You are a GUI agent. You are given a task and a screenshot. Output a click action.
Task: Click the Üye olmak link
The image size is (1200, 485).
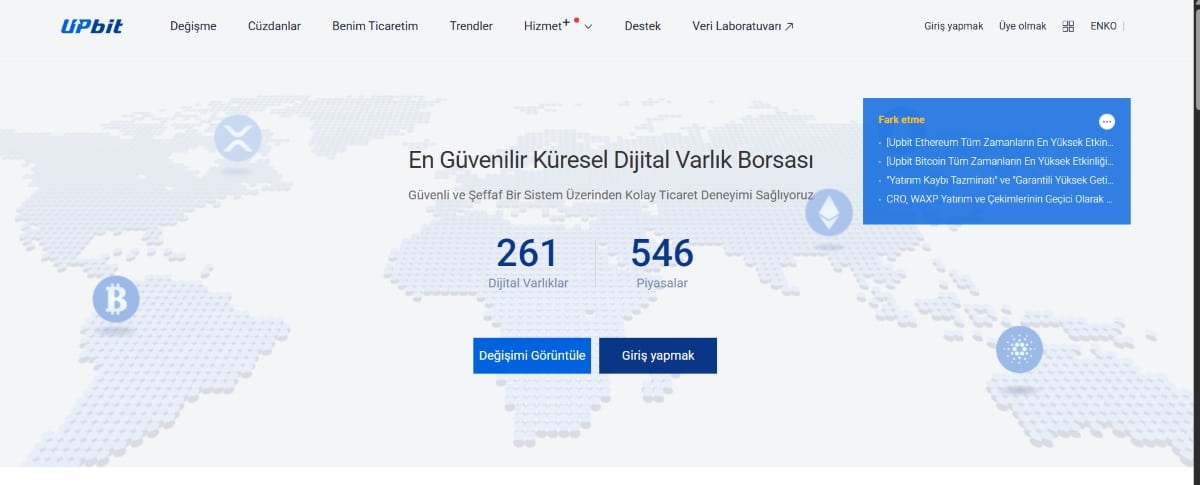click(x=1022, y=26)
